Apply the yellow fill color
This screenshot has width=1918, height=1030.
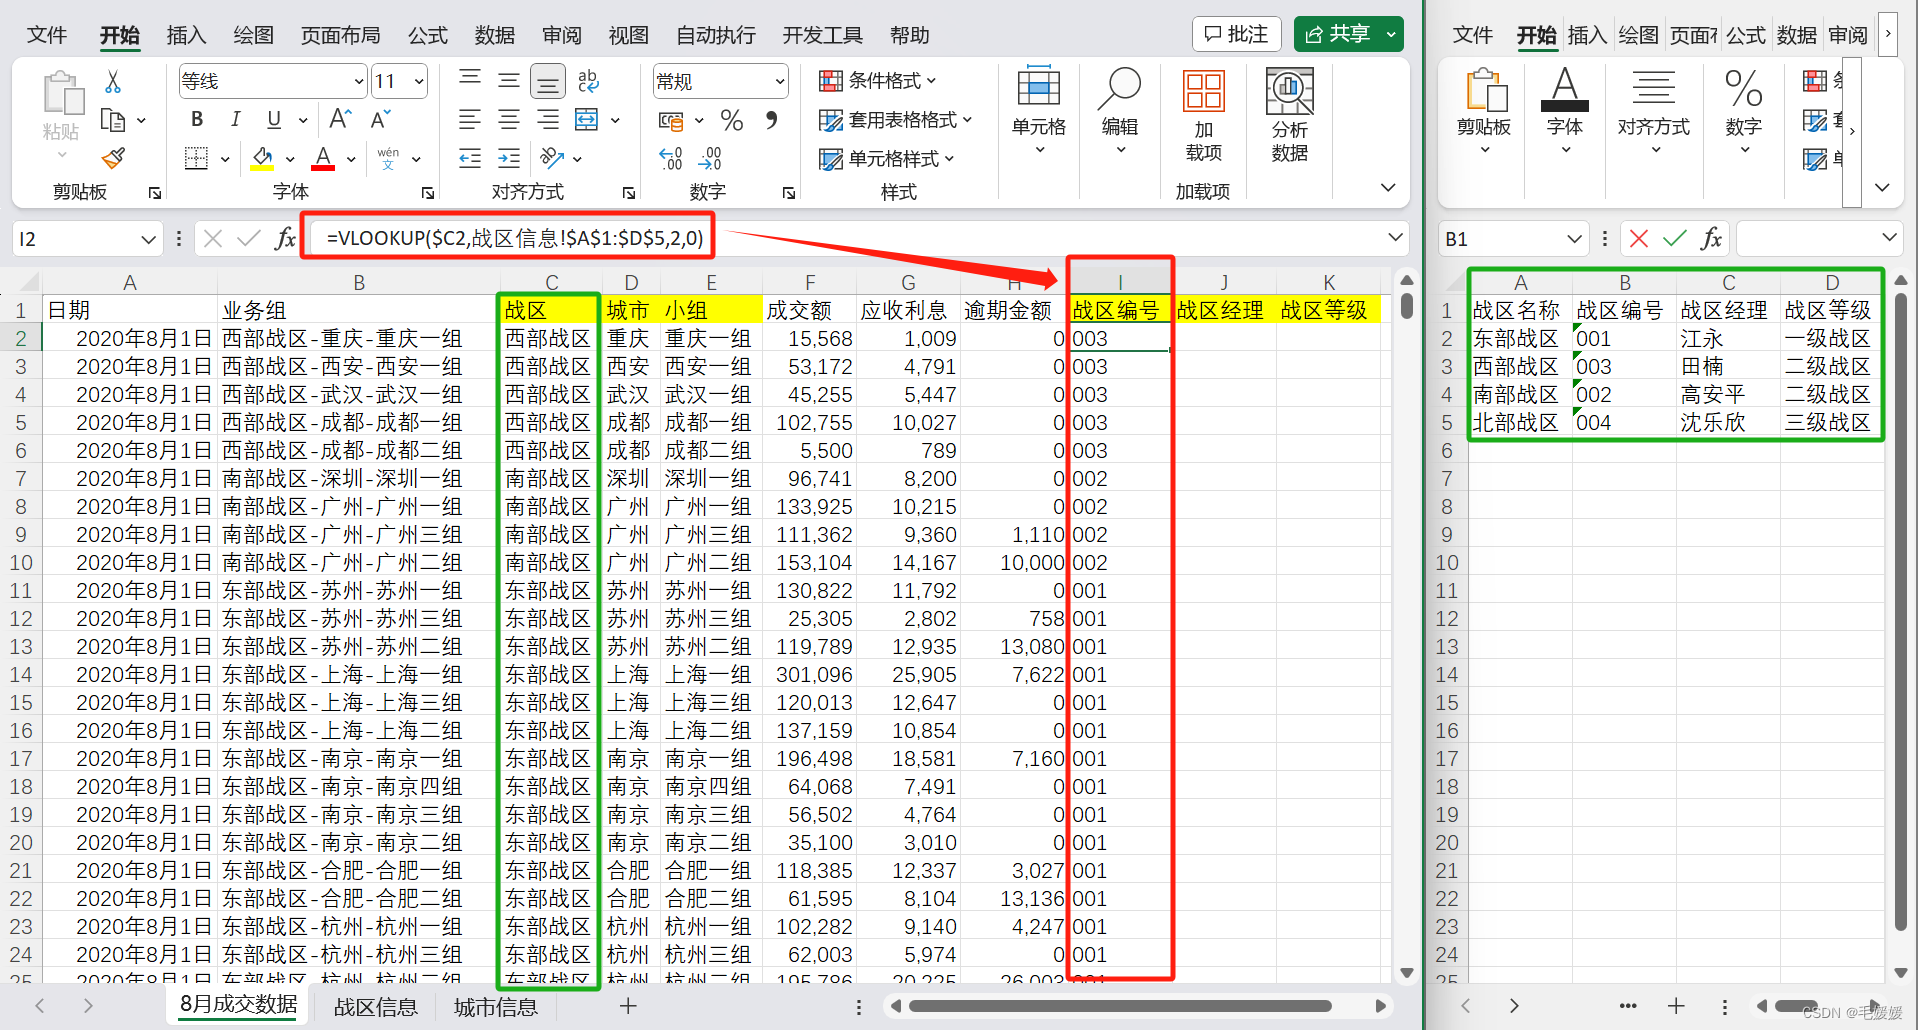point(263,158)
